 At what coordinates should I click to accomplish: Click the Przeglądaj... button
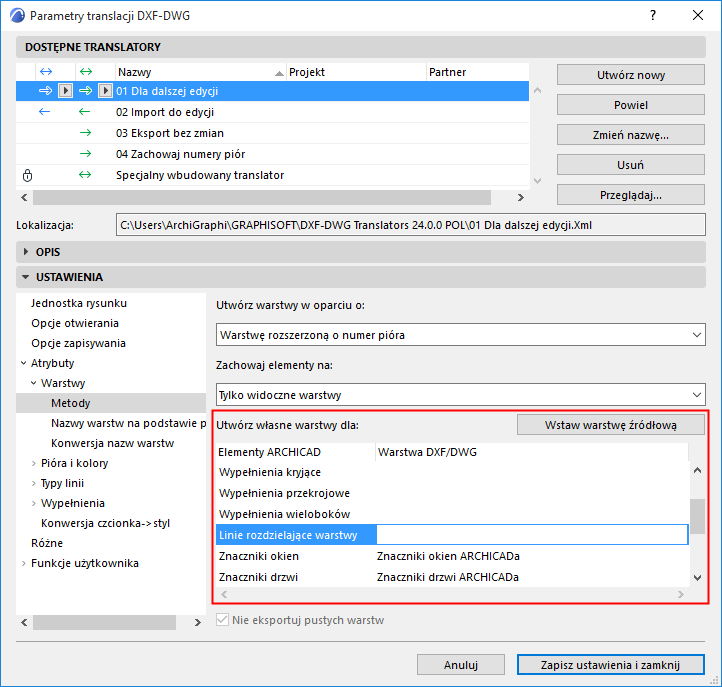coord(630,195)
